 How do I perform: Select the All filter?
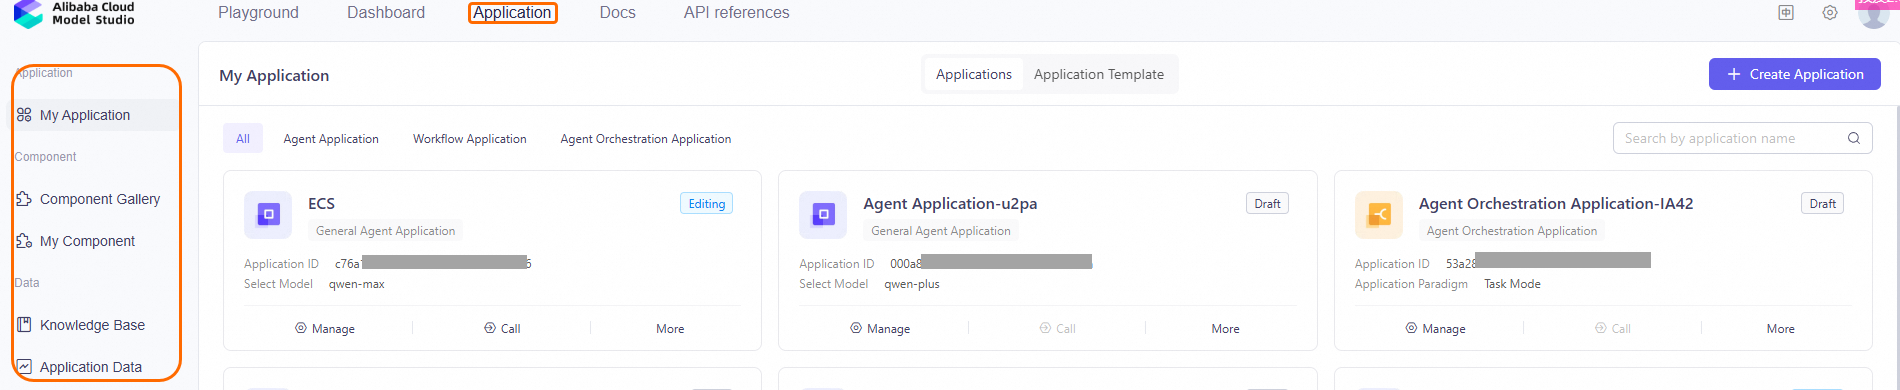point(243,138)
